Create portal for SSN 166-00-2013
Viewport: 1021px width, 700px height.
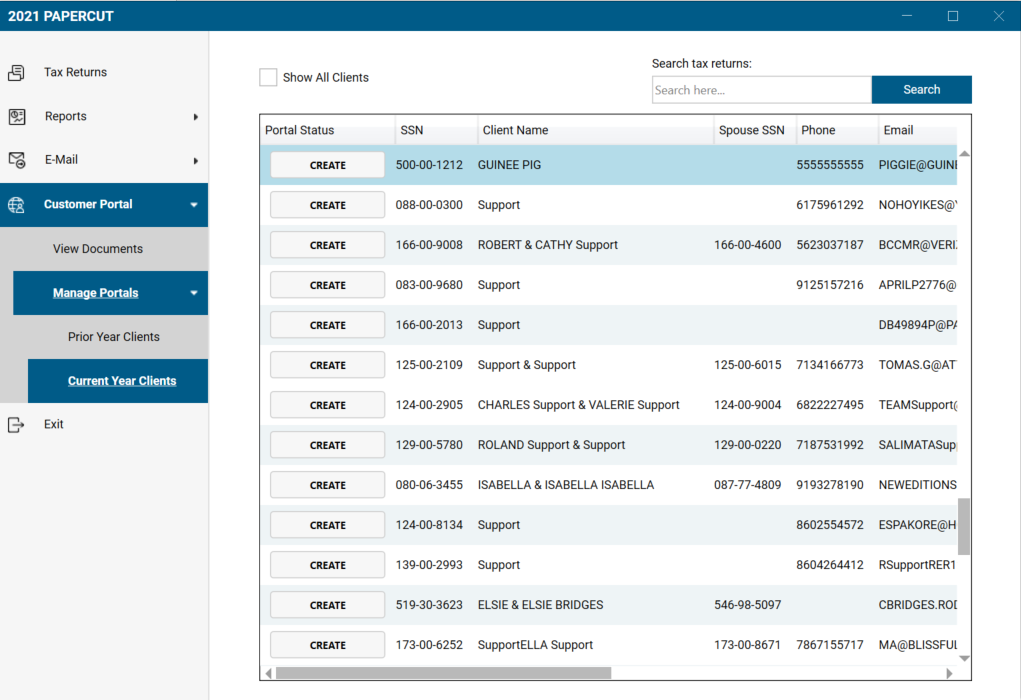pyautogui.click(x=328, y=326)
